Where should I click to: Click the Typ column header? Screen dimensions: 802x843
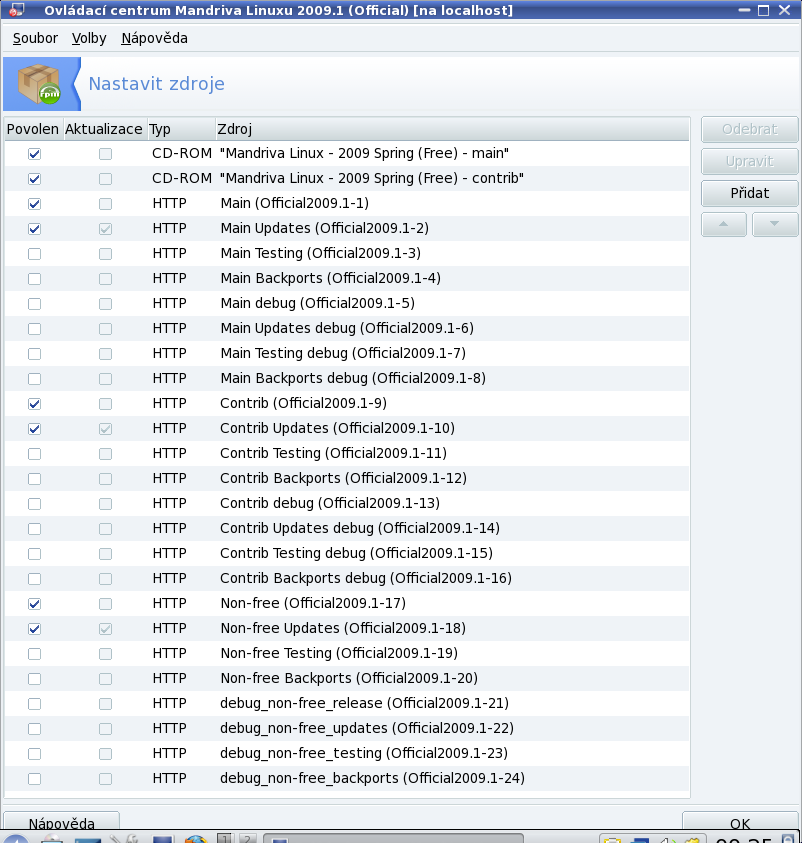tap(181, 129)
